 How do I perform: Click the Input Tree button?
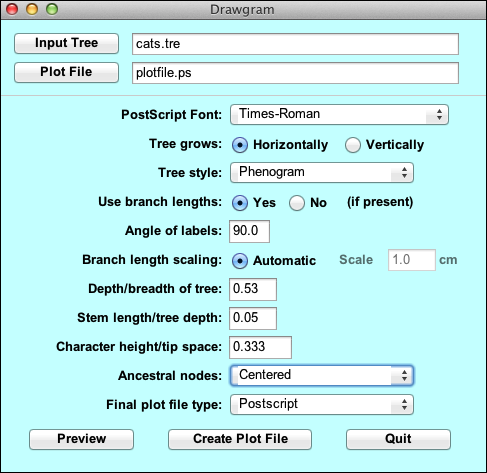click(66, 43)
